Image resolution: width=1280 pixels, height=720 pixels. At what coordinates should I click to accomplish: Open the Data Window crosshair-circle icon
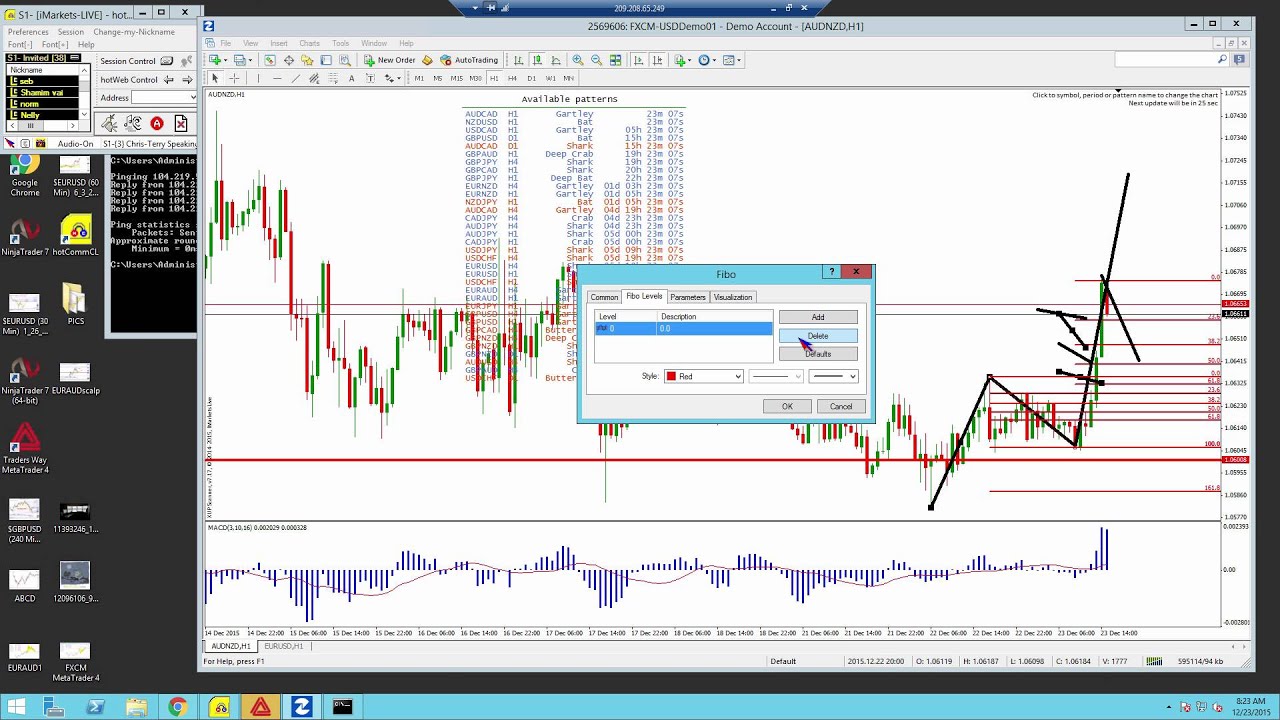coord(289,60)
